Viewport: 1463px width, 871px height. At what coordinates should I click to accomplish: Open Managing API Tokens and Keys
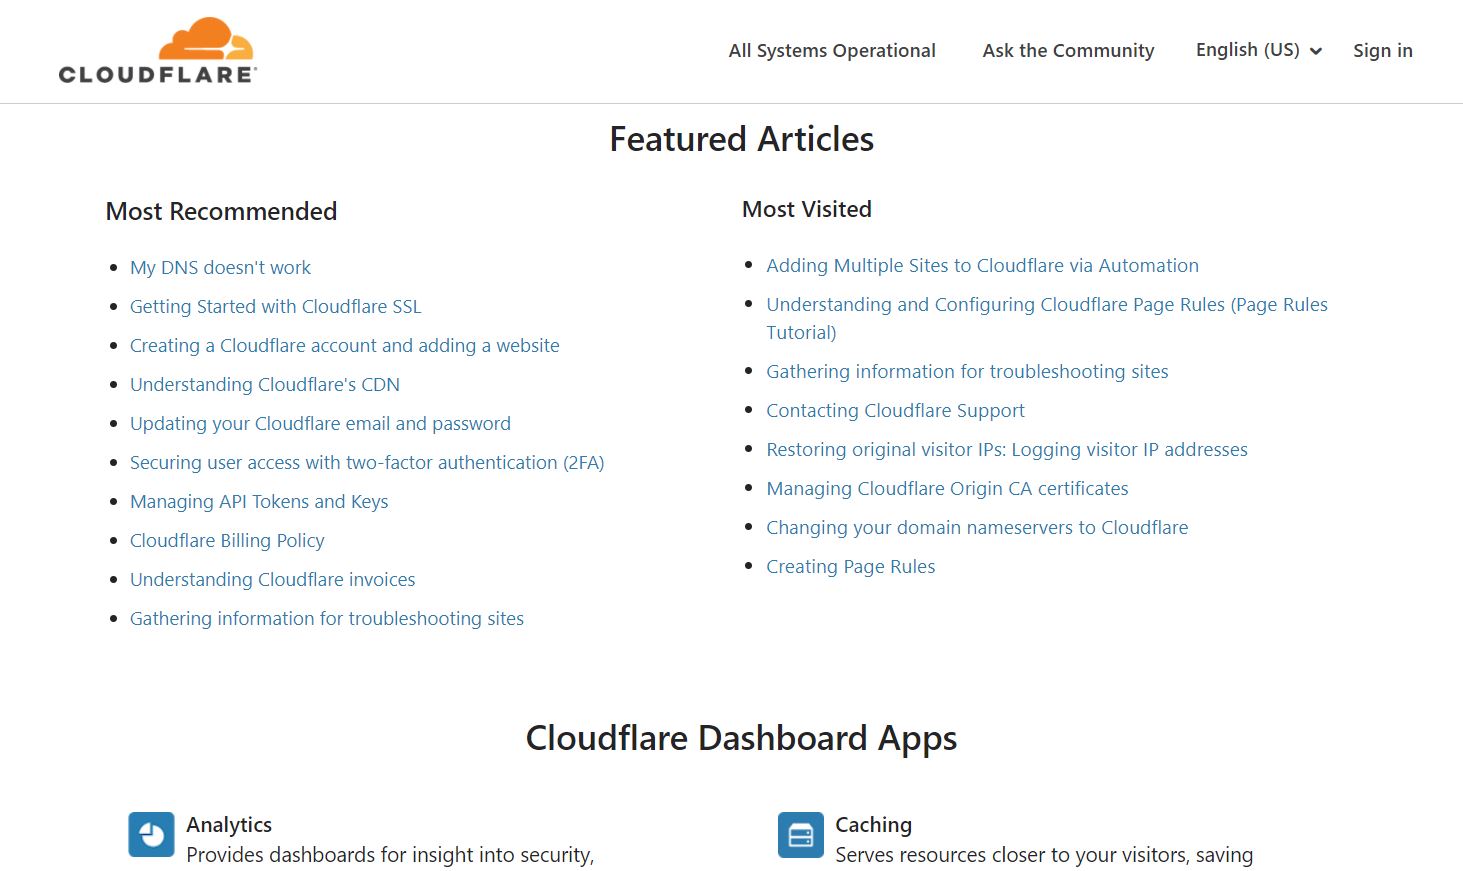(259, 501)
